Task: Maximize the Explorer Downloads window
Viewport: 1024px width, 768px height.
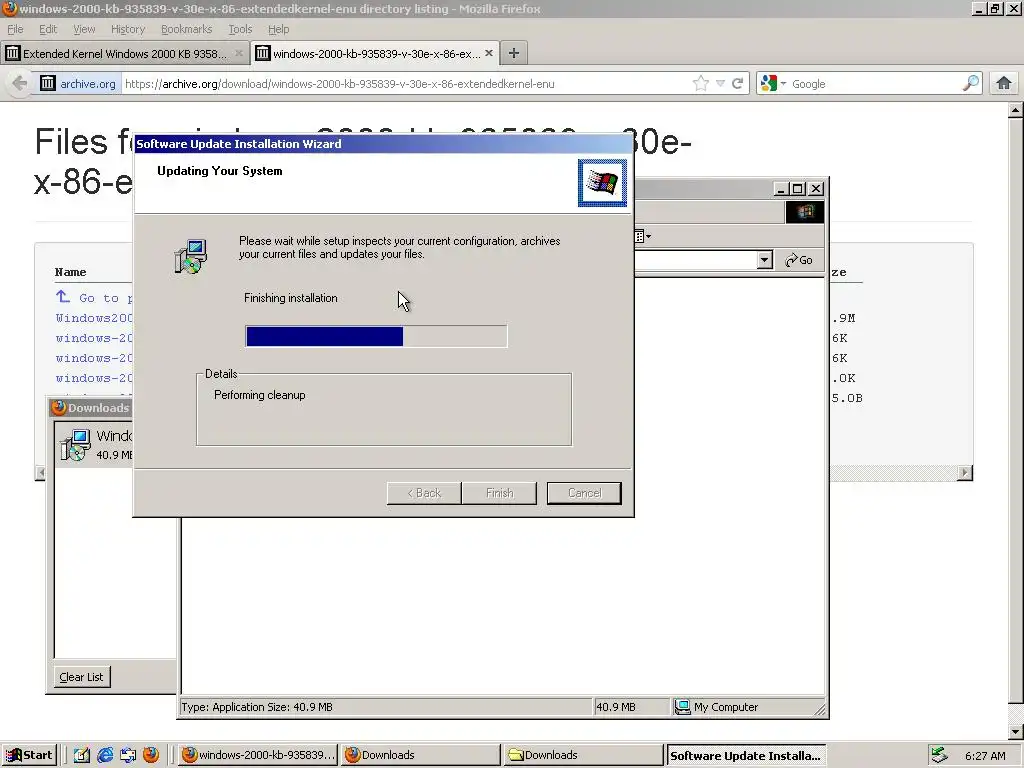Action: coord(797,189)
